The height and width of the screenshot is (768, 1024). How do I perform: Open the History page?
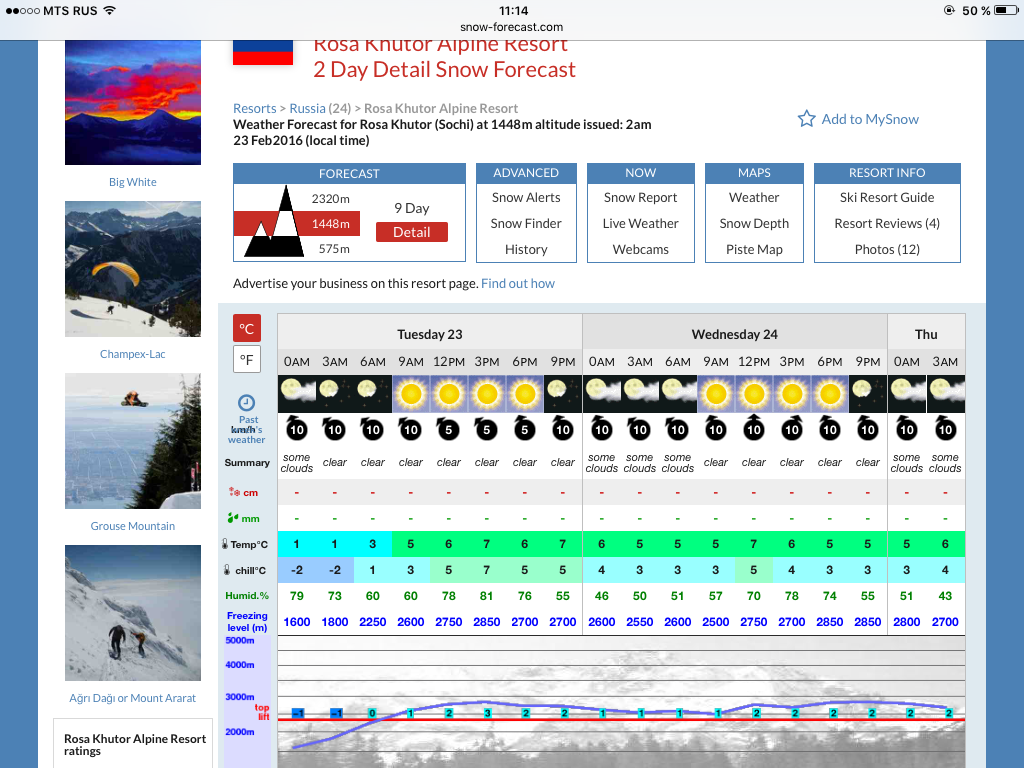[526, 249]
